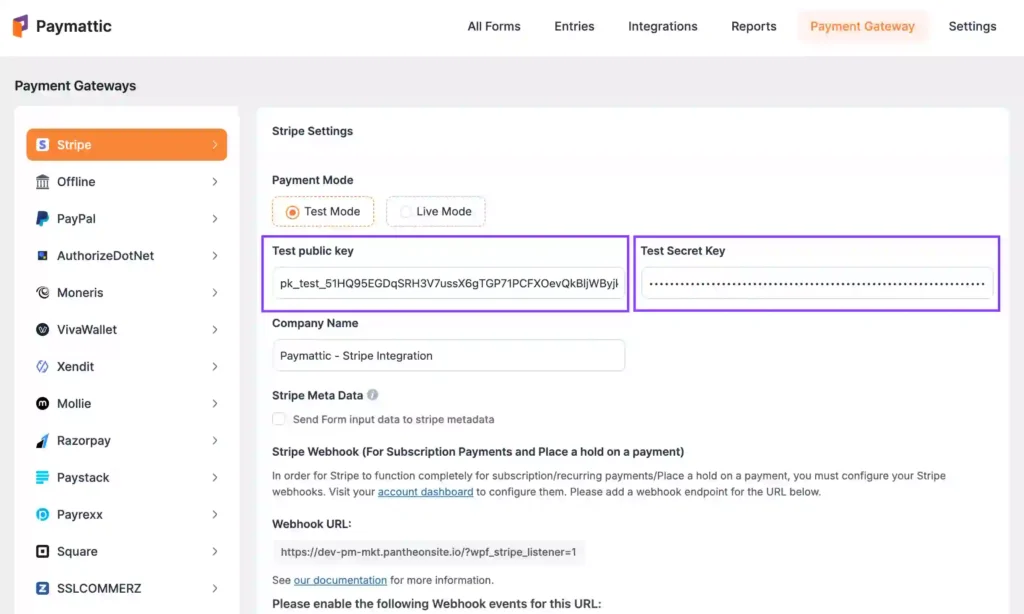The image size is (1024, 614).
Task: Open the account dashboard link
Action: coord(425,492)
